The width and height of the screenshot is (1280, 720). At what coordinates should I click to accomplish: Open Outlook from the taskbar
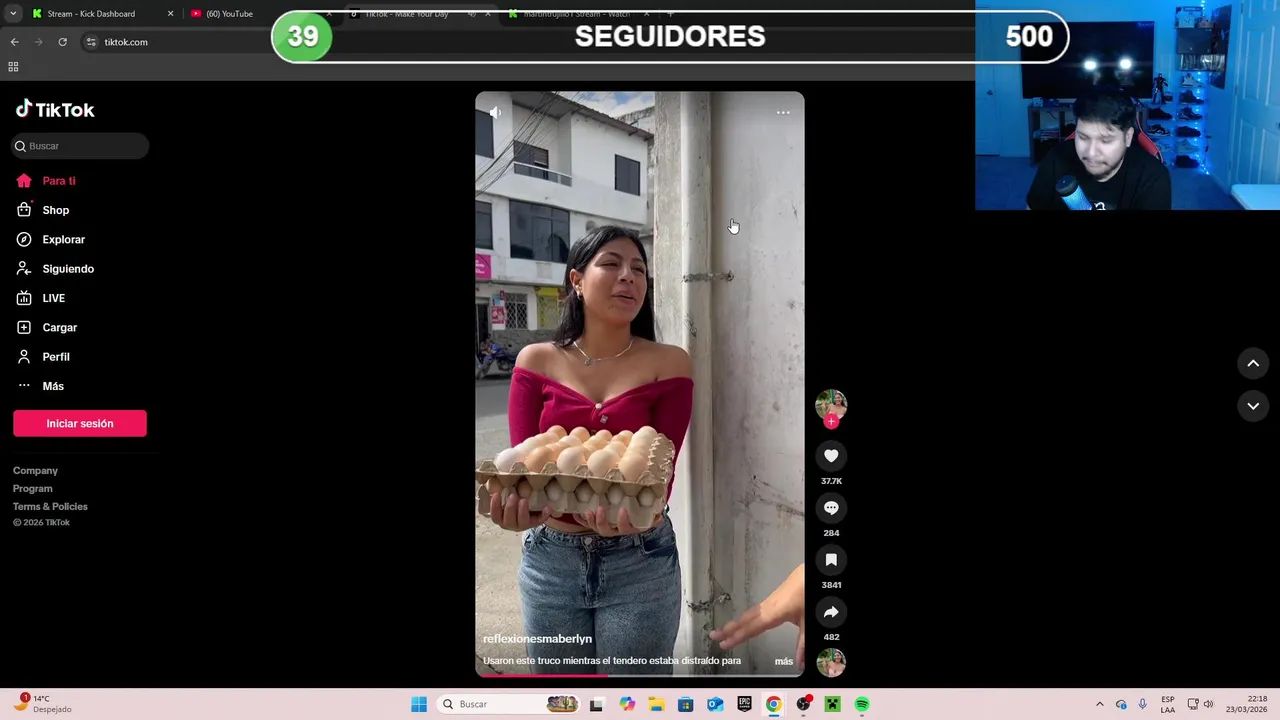[715, 704]
